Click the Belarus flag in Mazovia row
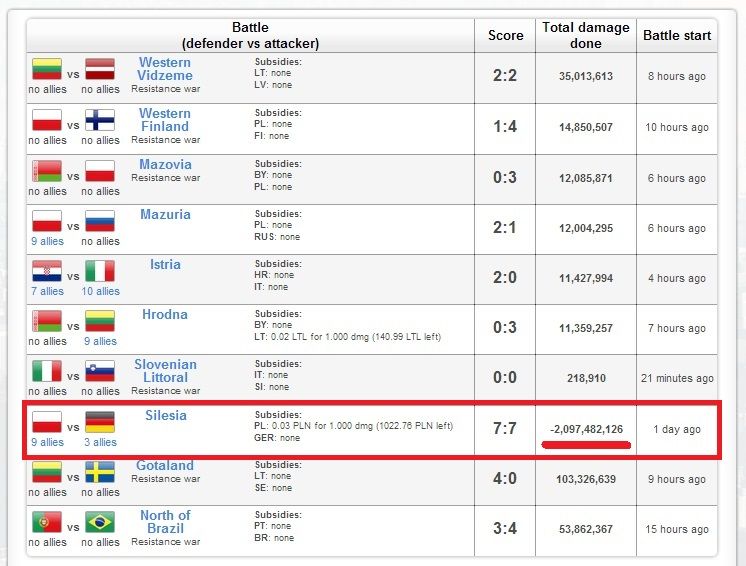 point(46,171)
